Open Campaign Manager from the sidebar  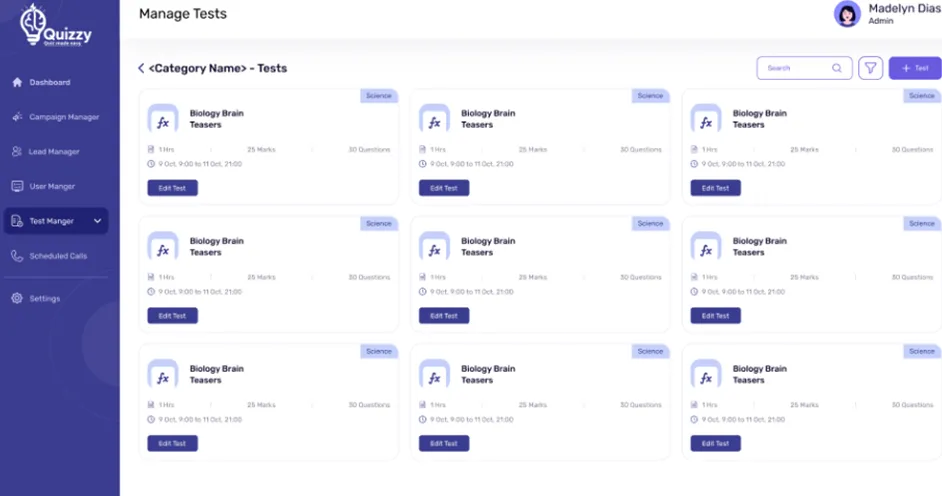tap(64, 117)
